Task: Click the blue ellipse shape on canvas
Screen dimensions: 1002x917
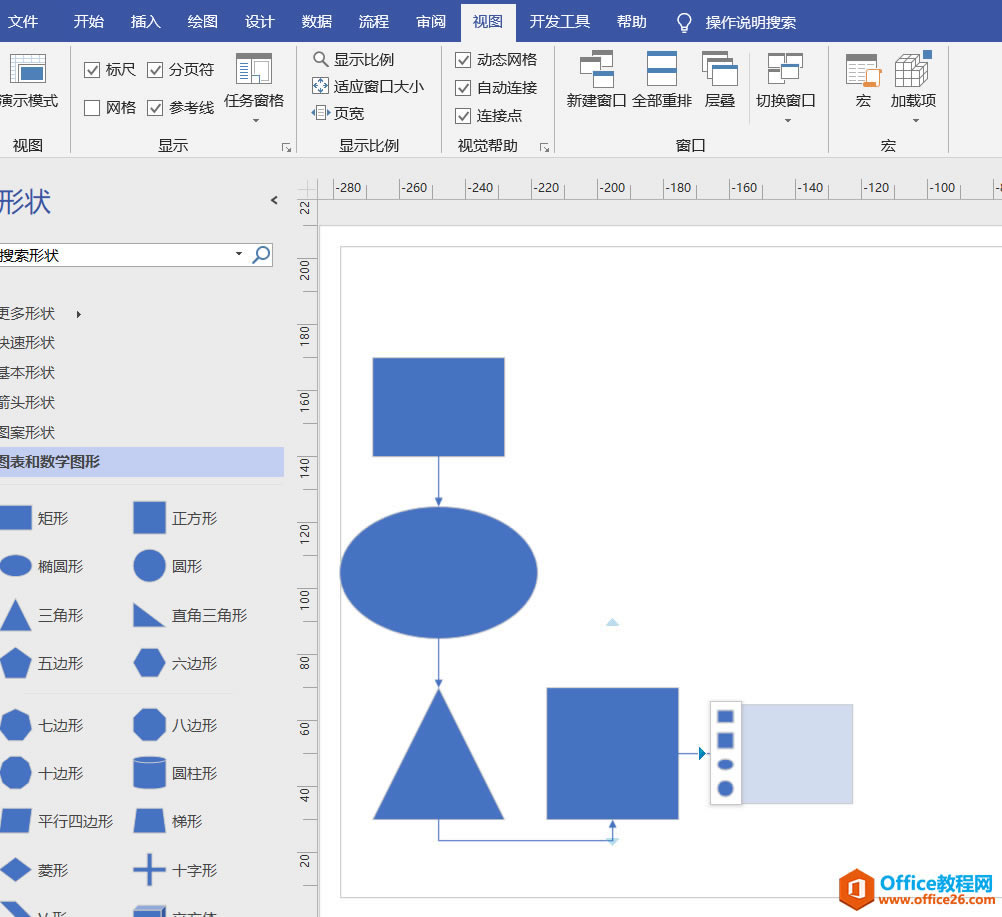Action: [438, 573]
